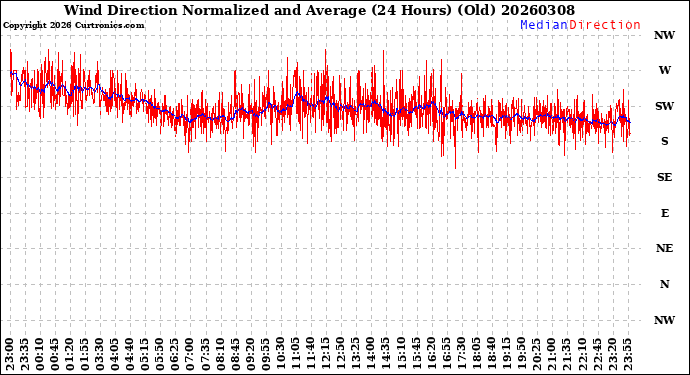
Task: Click the Copyright 2026 Curtronics.com label
Action: pos(73,26)
